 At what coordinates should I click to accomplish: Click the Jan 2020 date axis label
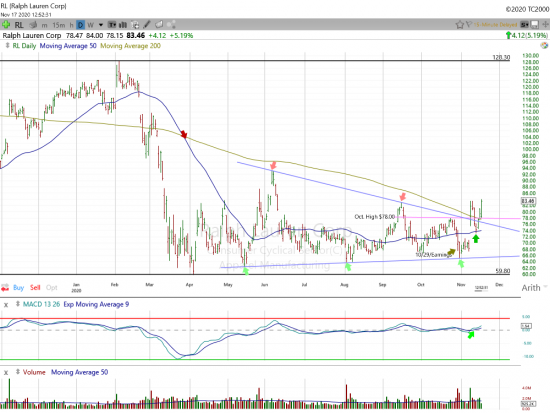76,287
